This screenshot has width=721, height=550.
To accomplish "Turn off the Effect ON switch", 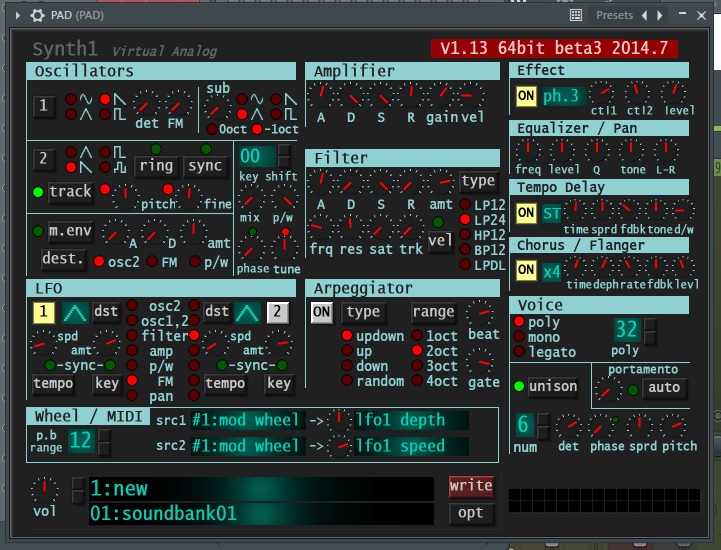I will tap(526, 96).
